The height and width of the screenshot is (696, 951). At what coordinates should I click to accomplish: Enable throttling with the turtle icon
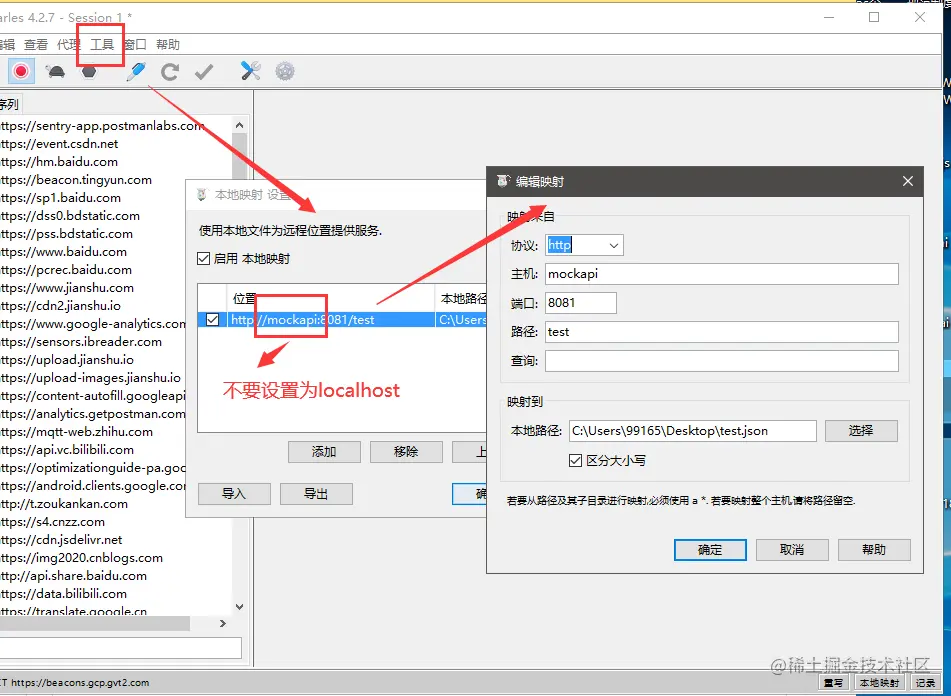56,72
